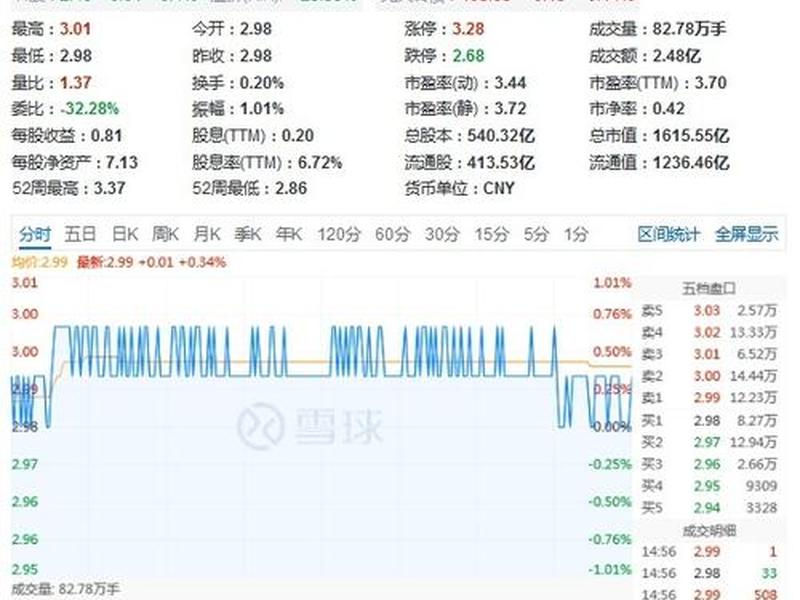The width and height of the screenshot is (800, 600).
Task: Click the 市盈率(TTM) 3.70 value
Action: point(711,83)
